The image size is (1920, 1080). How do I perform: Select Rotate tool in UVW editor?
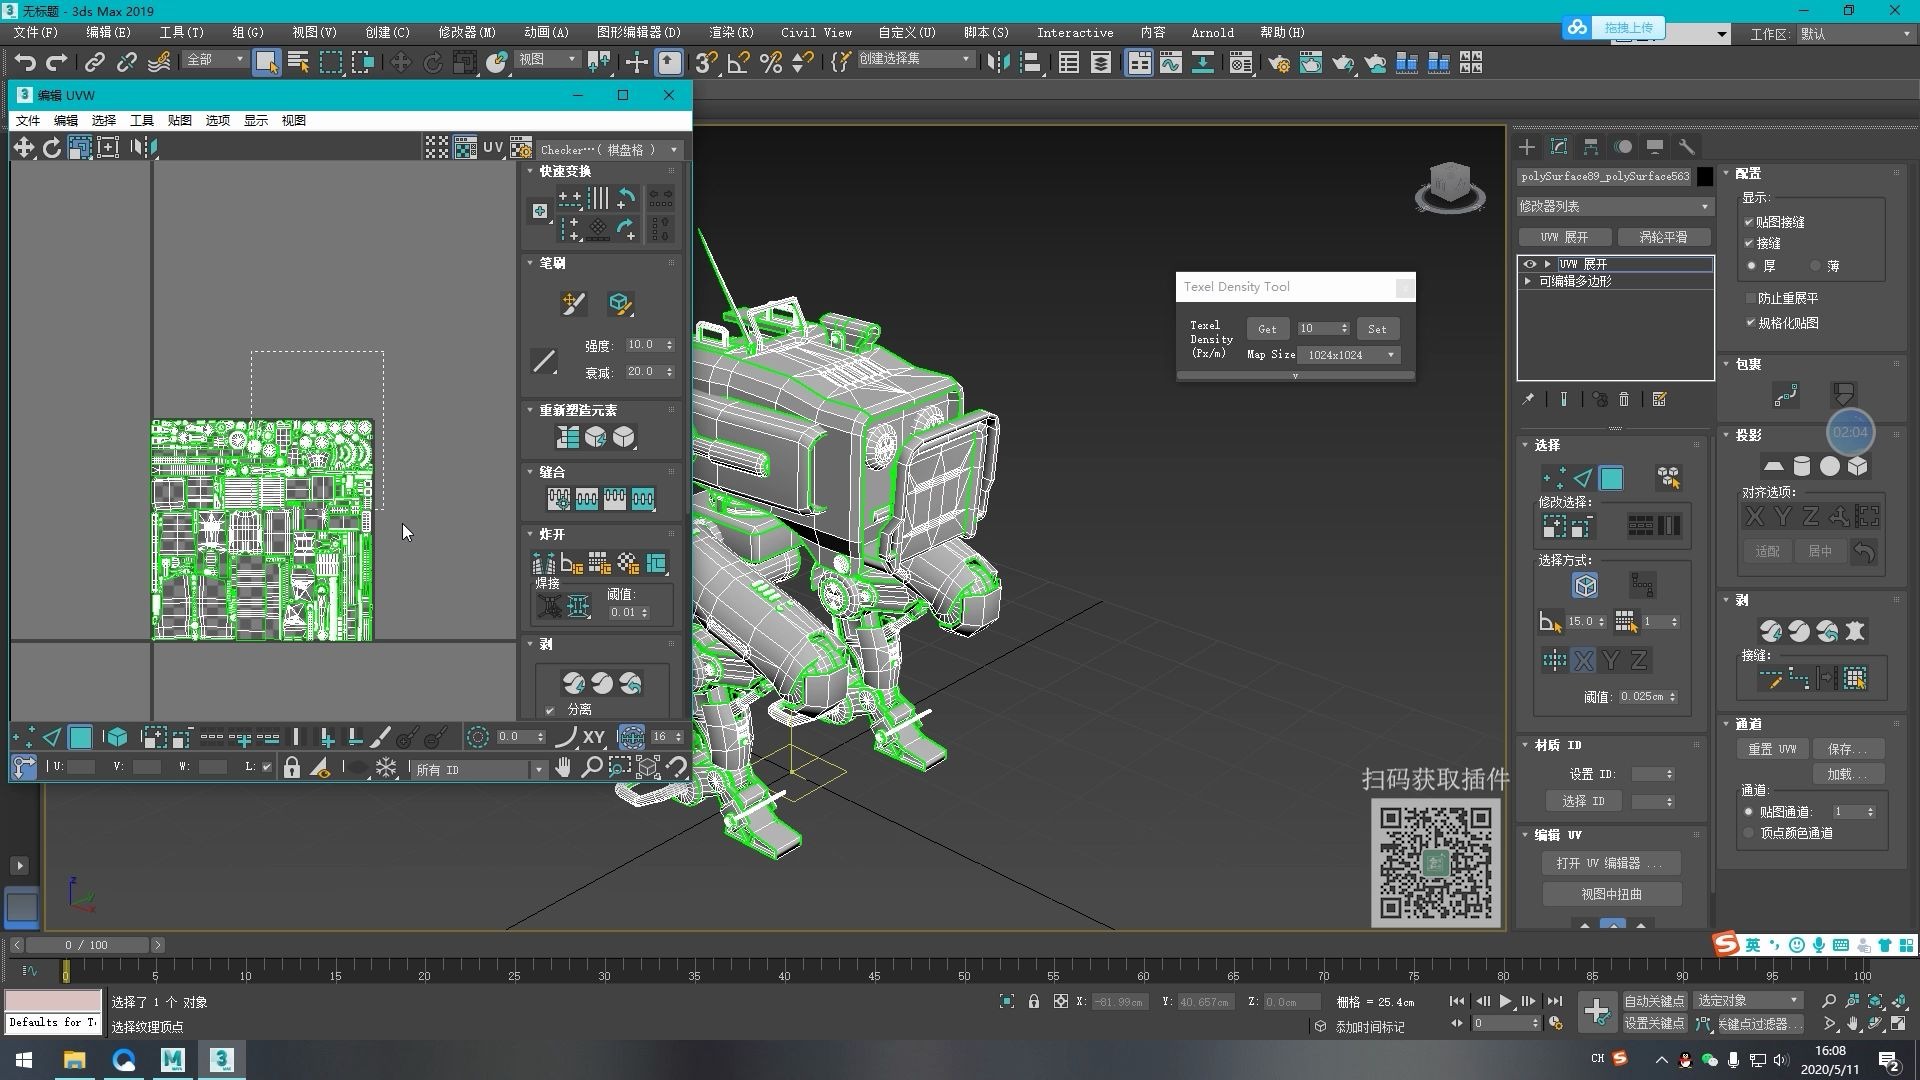pos(51,148)
